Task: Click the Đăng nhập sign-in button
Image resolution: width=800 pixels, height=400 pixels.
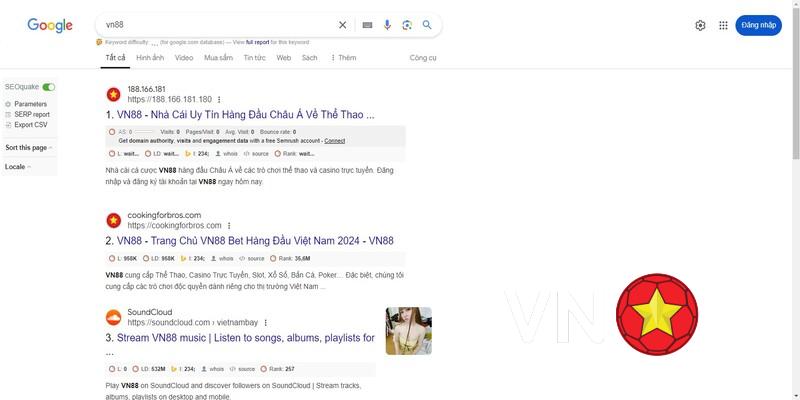Action: [x=758, y=25]
